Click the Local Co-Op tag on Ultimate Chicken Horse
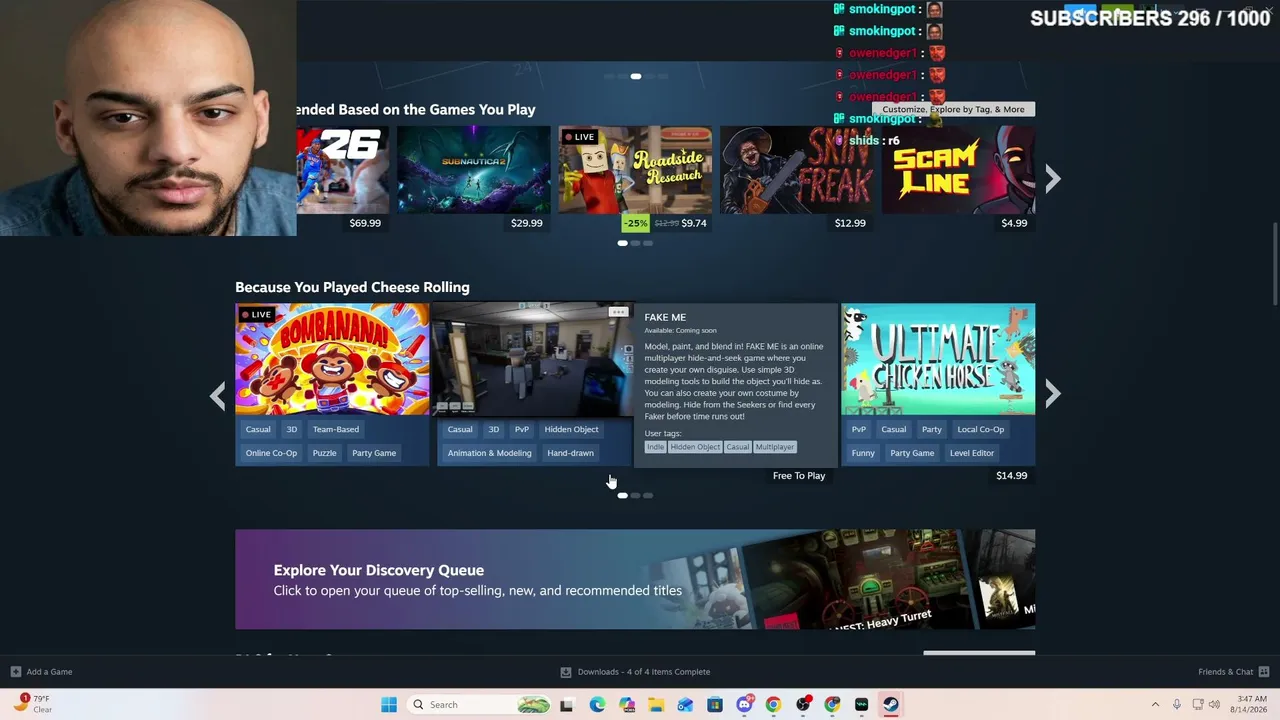 tap(981, 429)
